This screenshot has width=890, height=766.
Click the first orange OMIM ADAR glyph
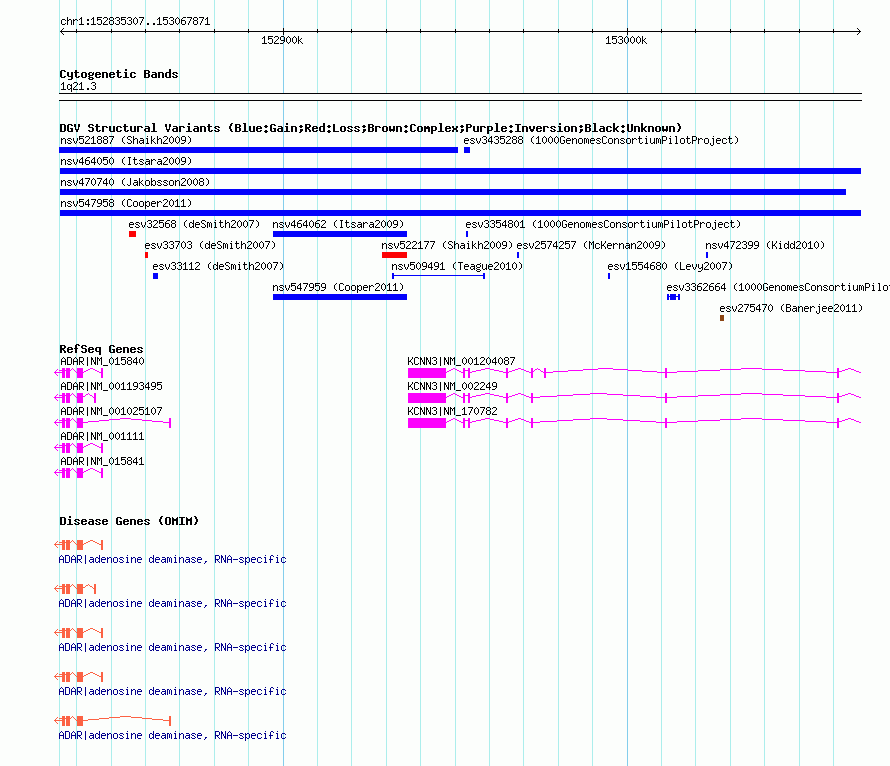[x=79, y=545]
